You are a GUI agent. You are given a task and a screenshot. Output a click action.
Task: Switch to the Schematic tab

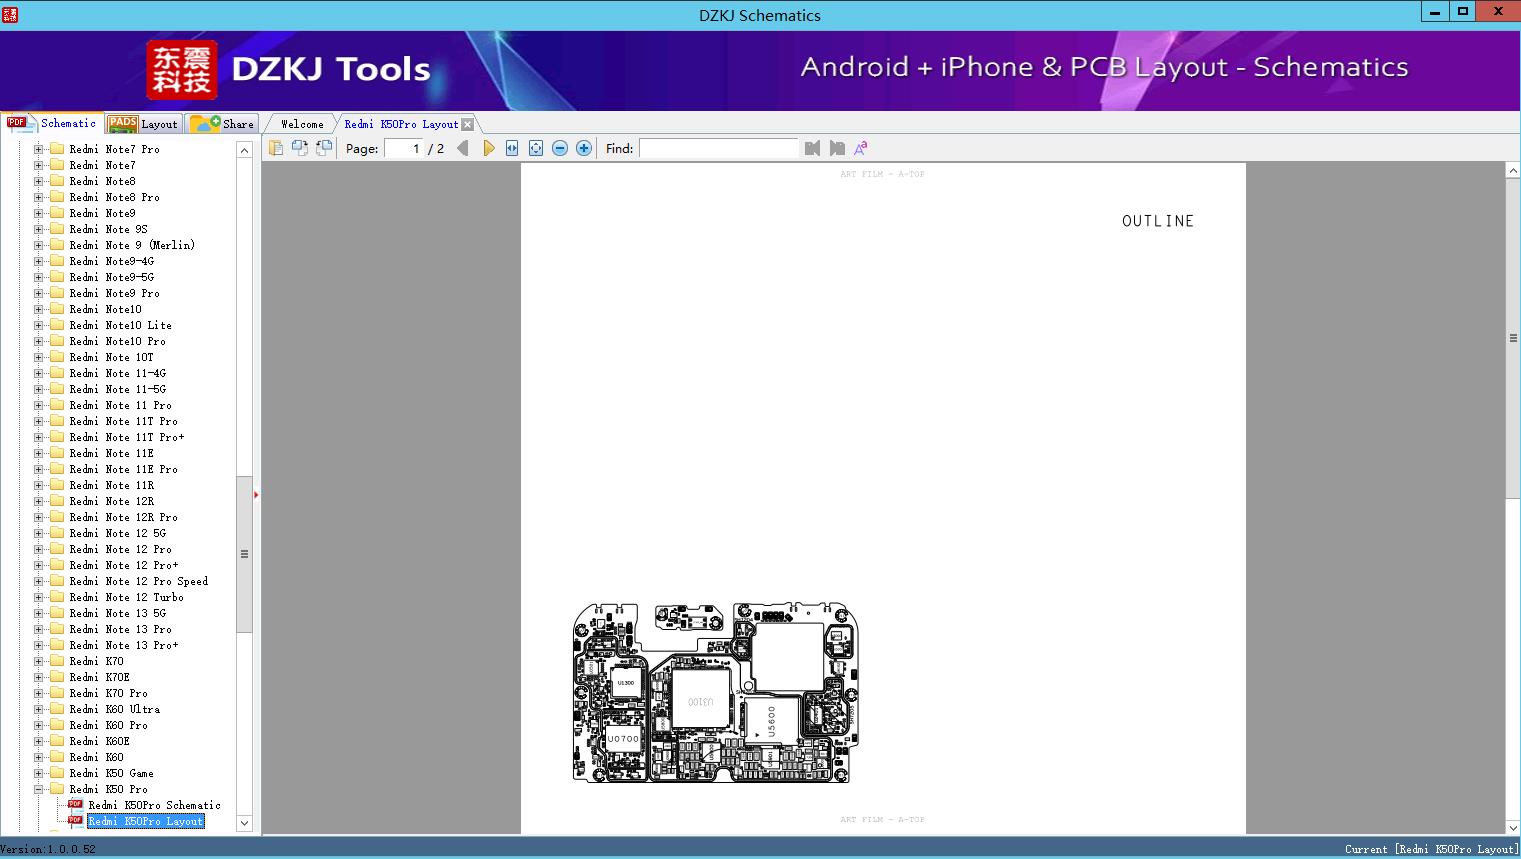pos(52,123)
